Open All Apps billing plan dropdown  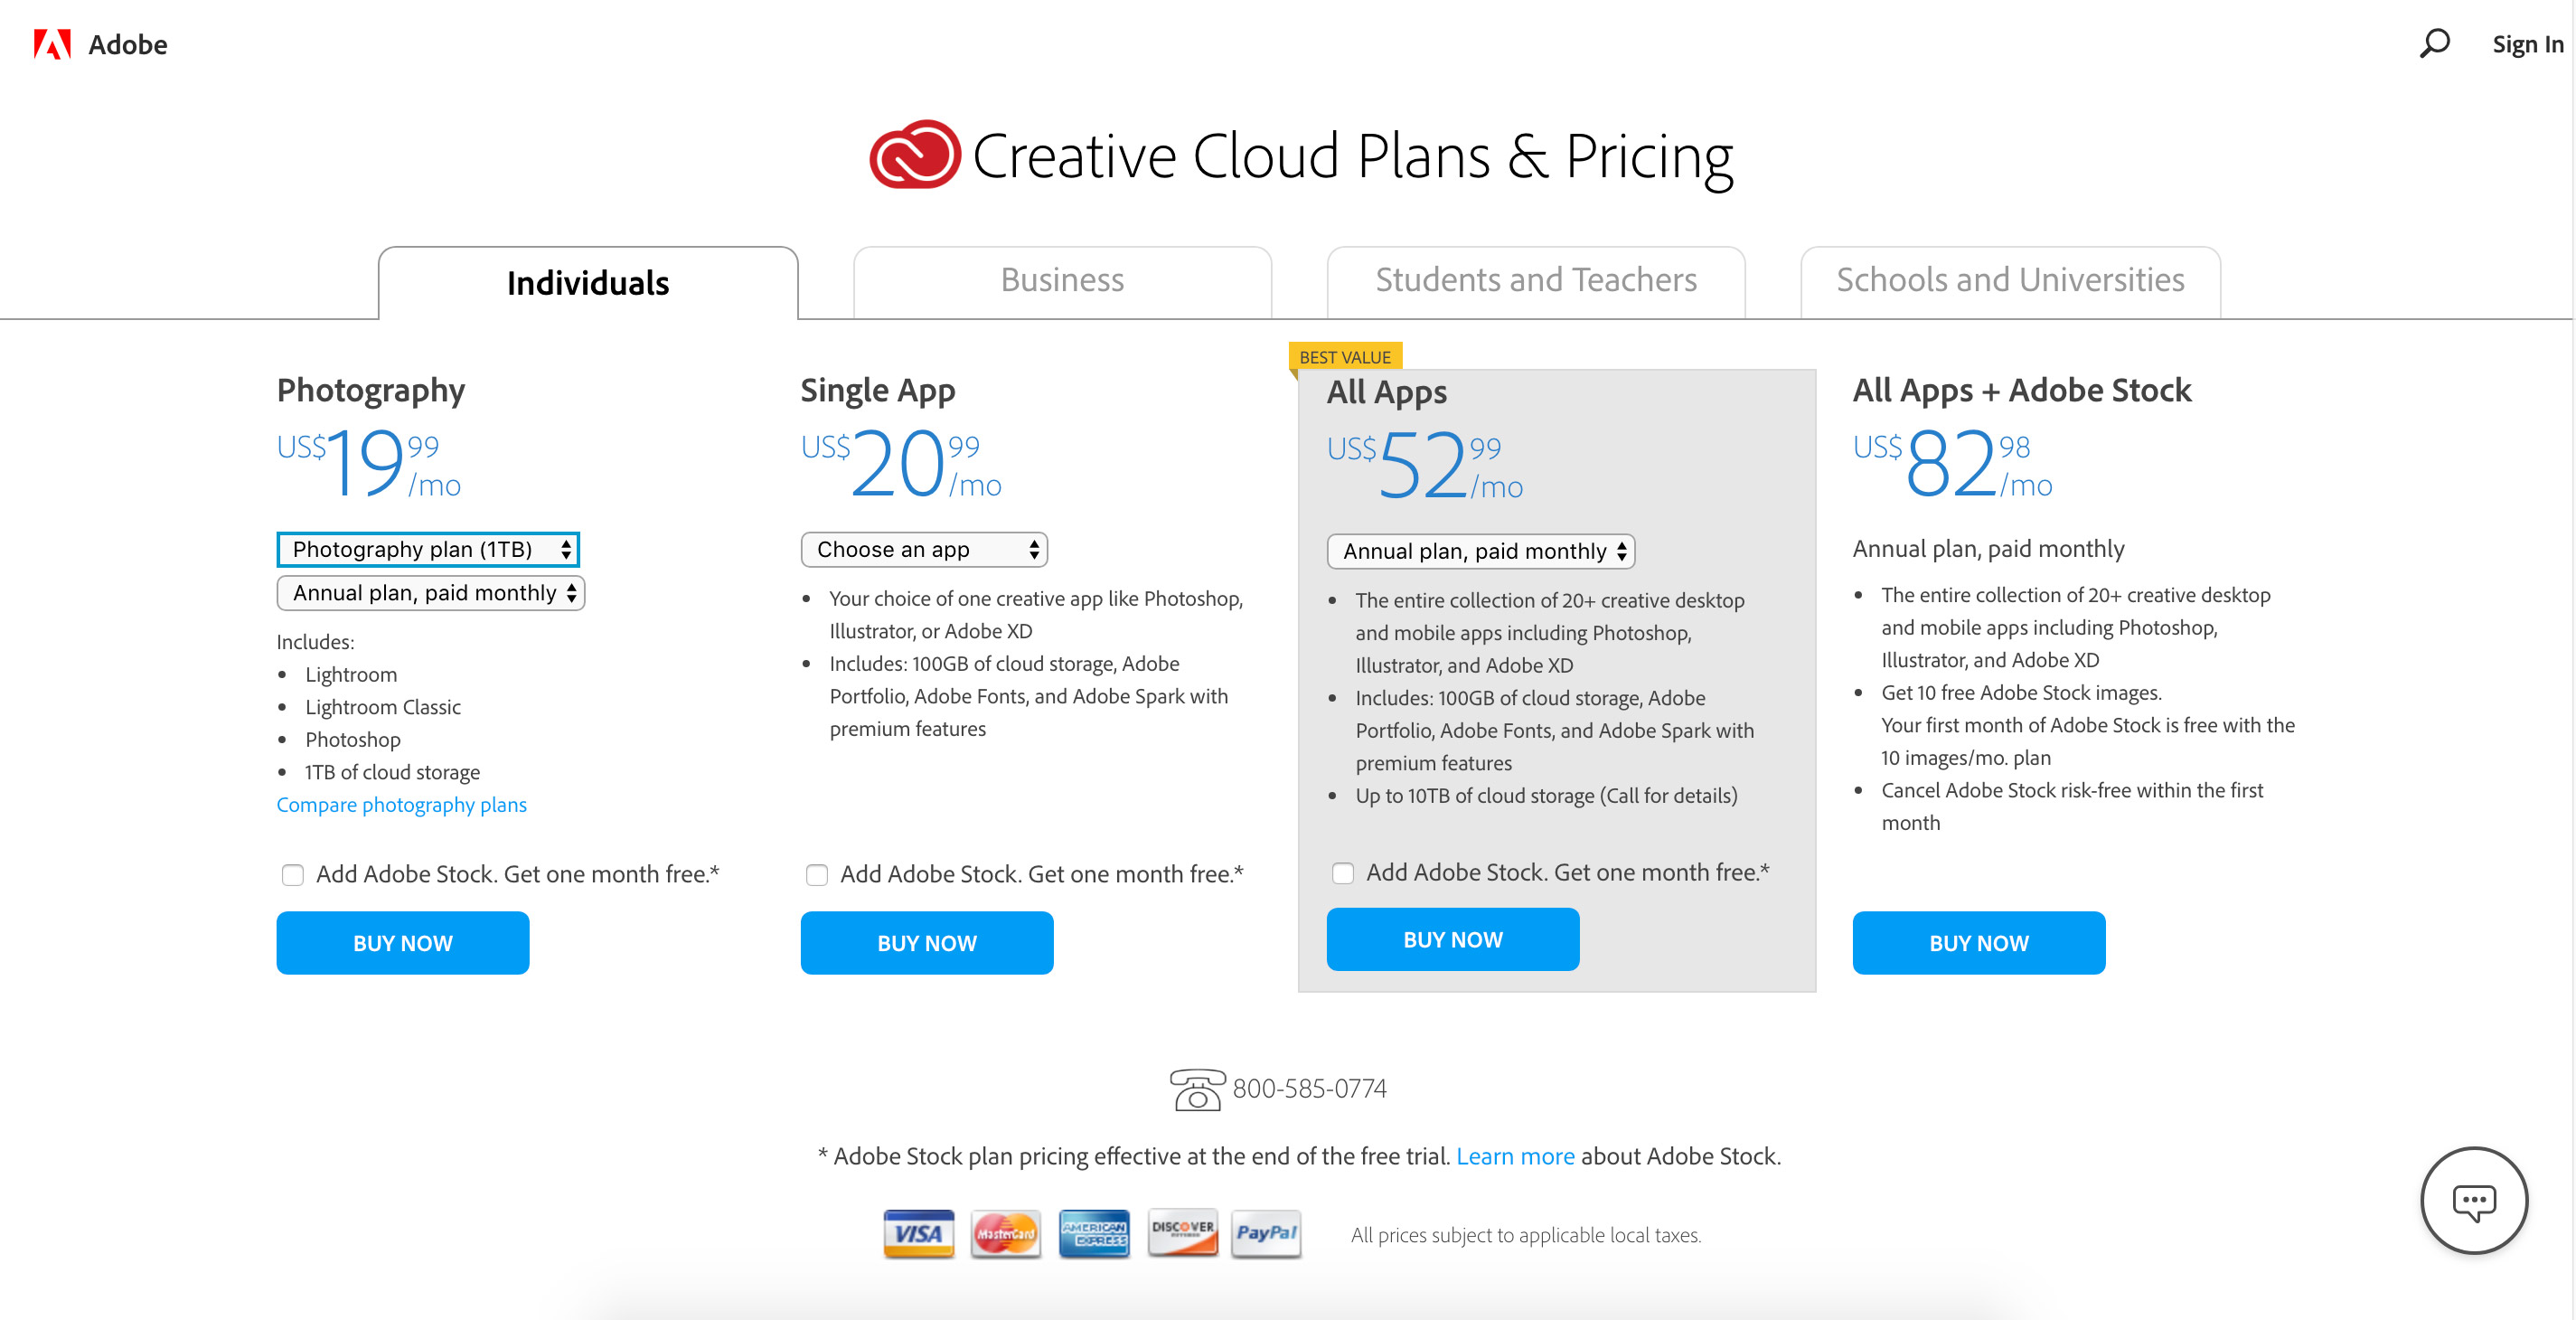pos(1480,551)
